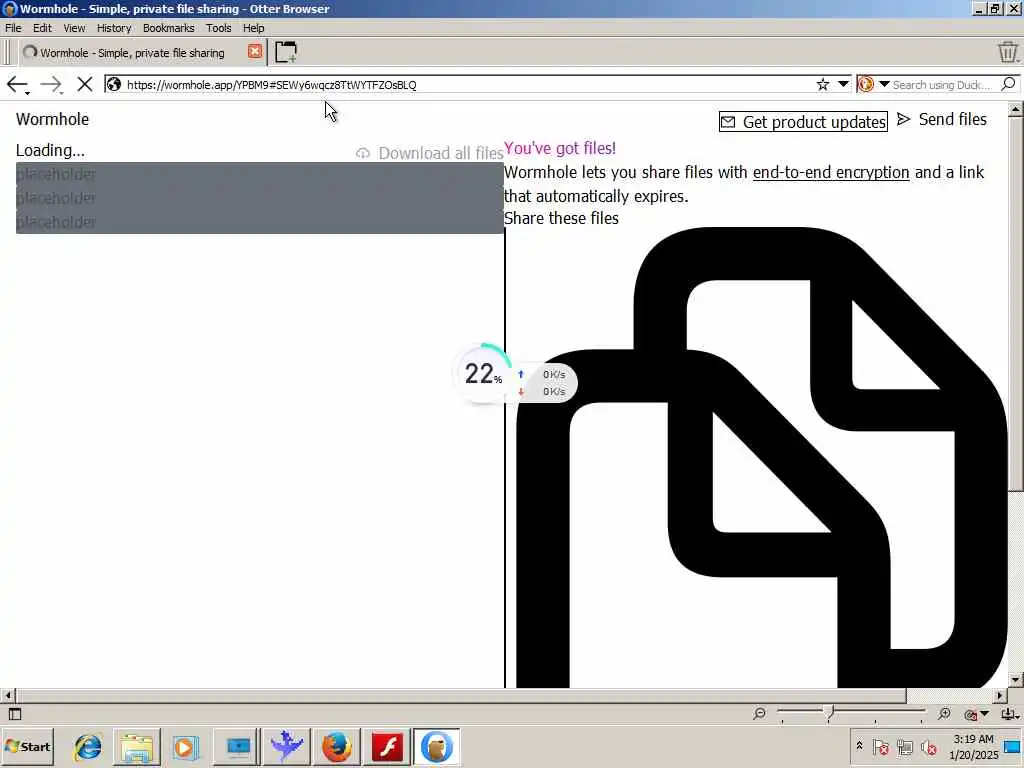
Task: Toggle the sidebar panel icon
Action: [15, 714]
